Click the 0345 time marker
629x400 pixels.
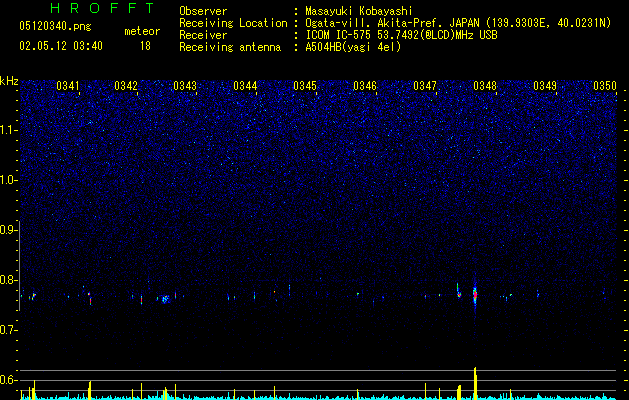point(305,86)
